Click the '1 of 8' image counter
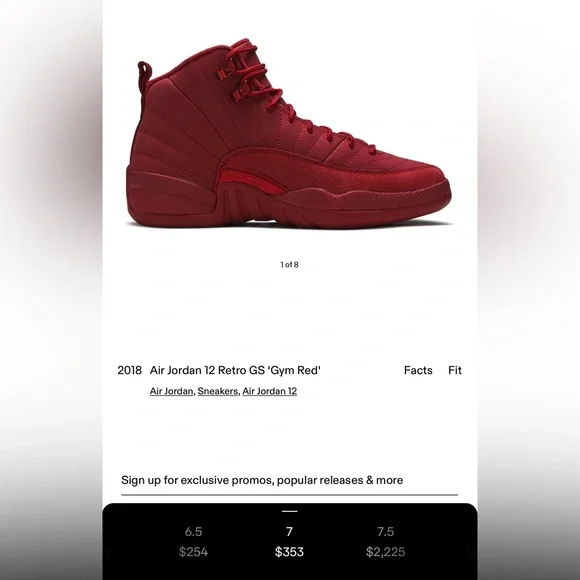580x580 pixels. (x=289, y=264)
